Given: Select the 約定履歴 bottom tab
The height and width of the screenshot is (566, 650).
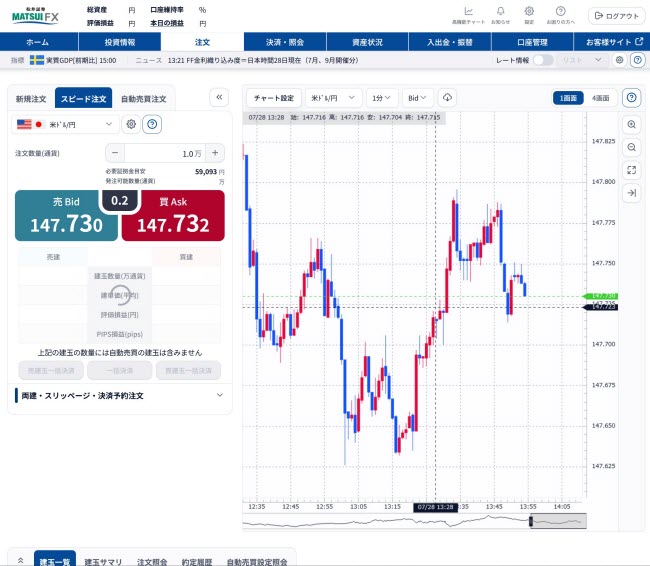Looking at the screenshot, I should [197, 561].
